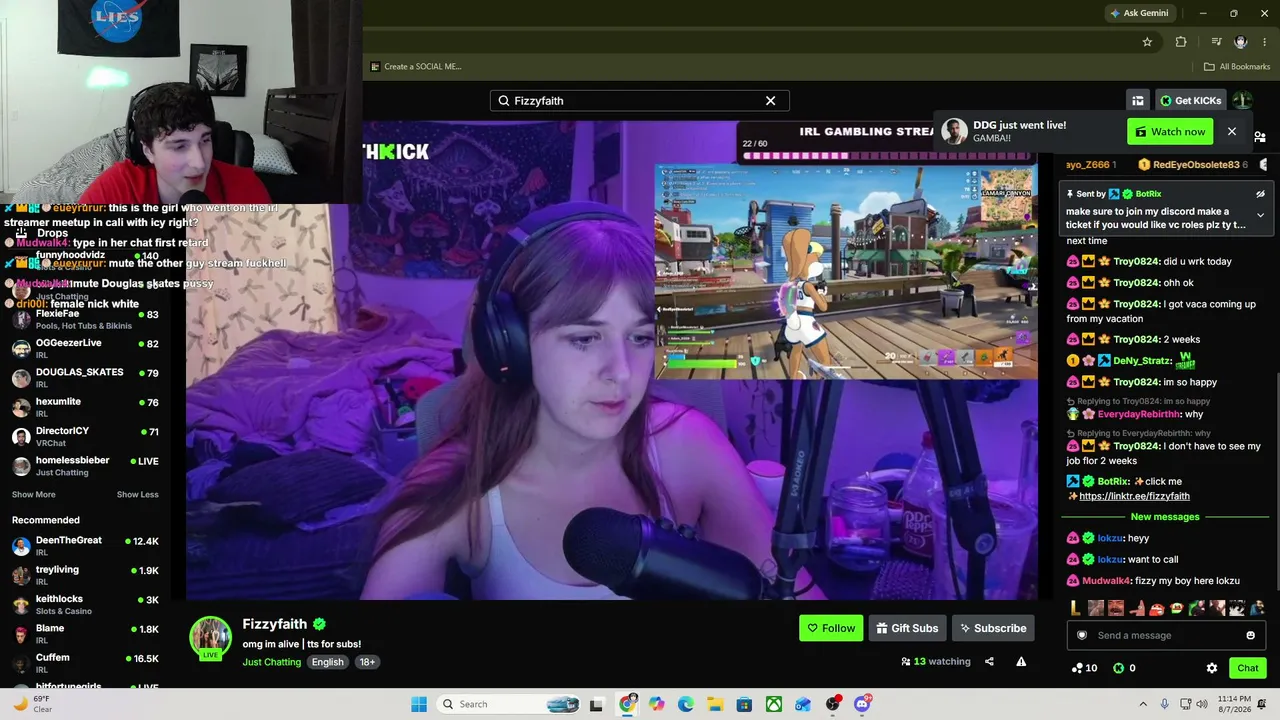Image resolution: width=1280 pixels, height=720 pixels.
Task: Open the All Bookmarks folder
Action: [1237, 67]
